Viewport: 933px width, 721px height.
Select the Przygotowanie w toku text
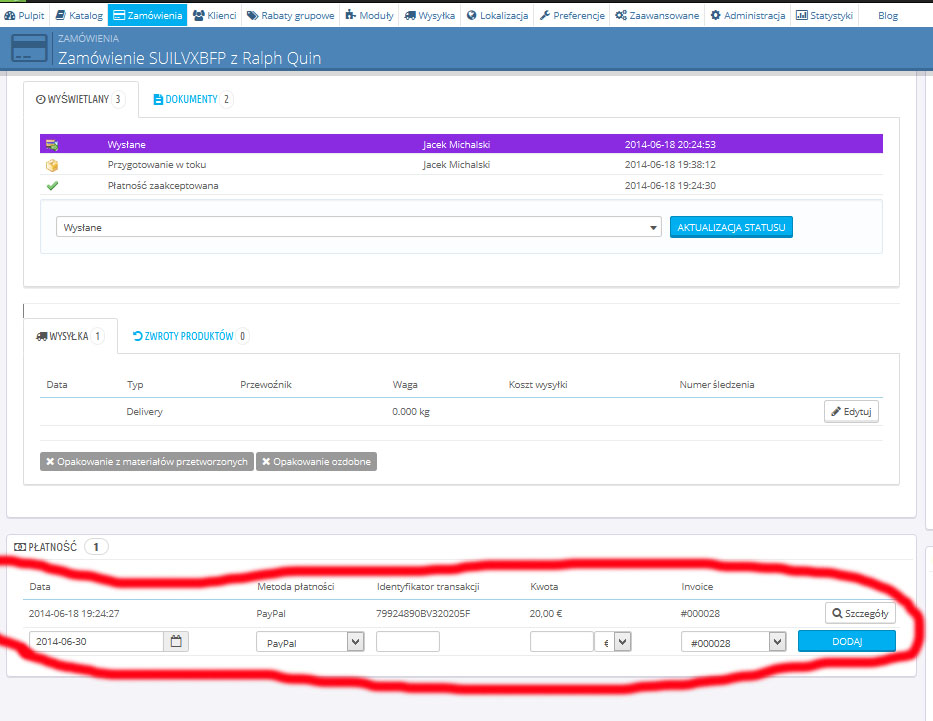pos(157,165)
